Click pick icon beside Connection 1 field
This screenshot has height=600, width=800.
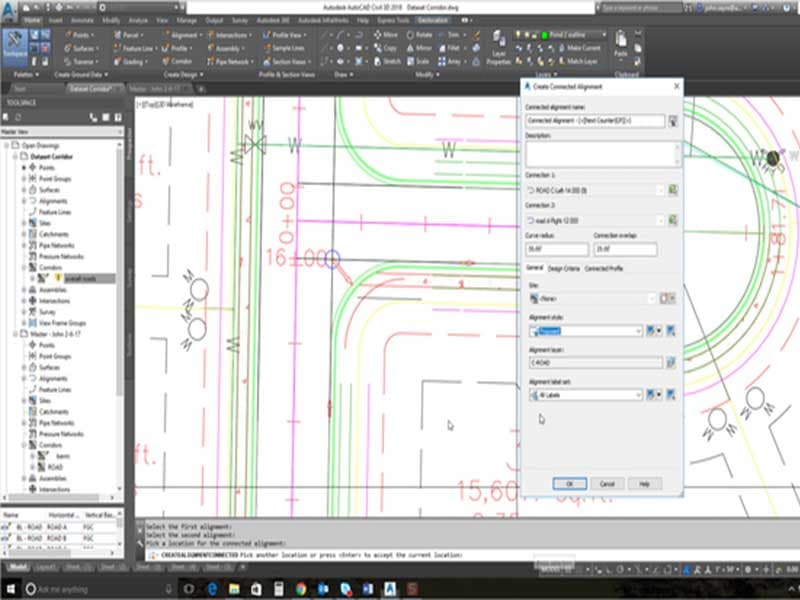tap(674, 190)
